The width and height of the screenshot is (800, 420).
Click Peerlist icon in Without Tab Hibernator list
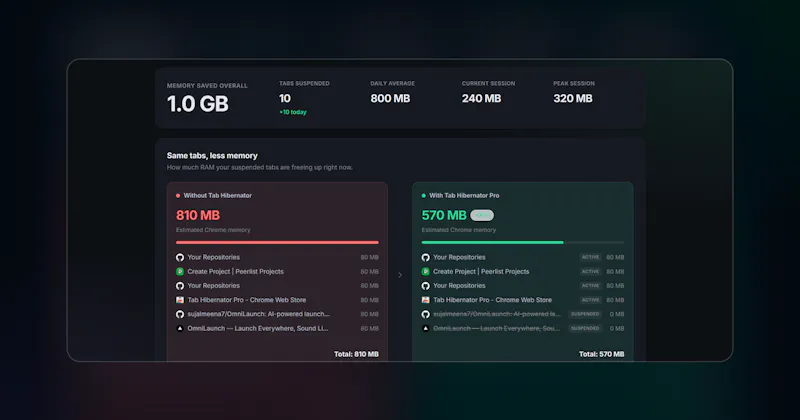tap(180, 271)
